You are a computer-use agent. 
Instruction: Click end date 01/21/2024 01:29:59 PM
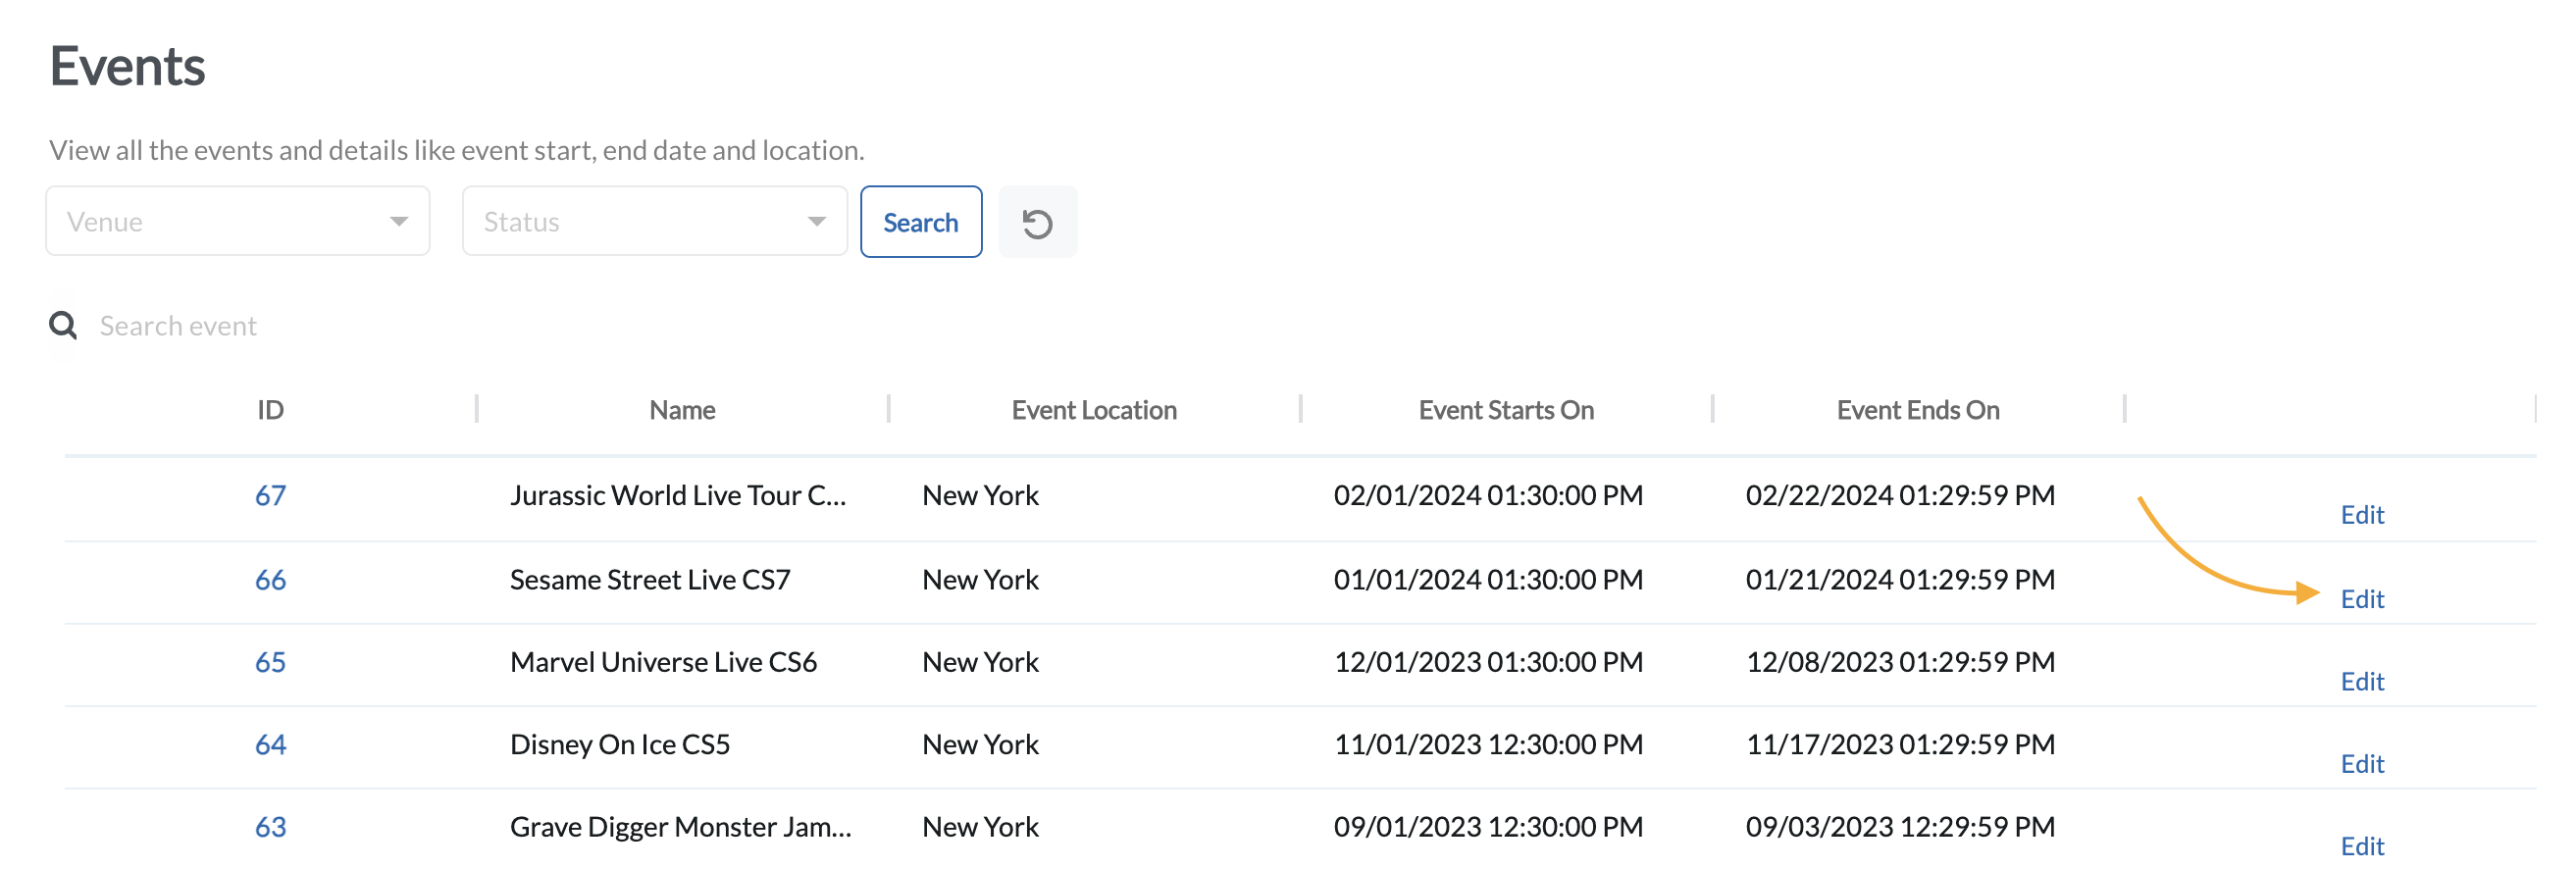point(1900,579)
